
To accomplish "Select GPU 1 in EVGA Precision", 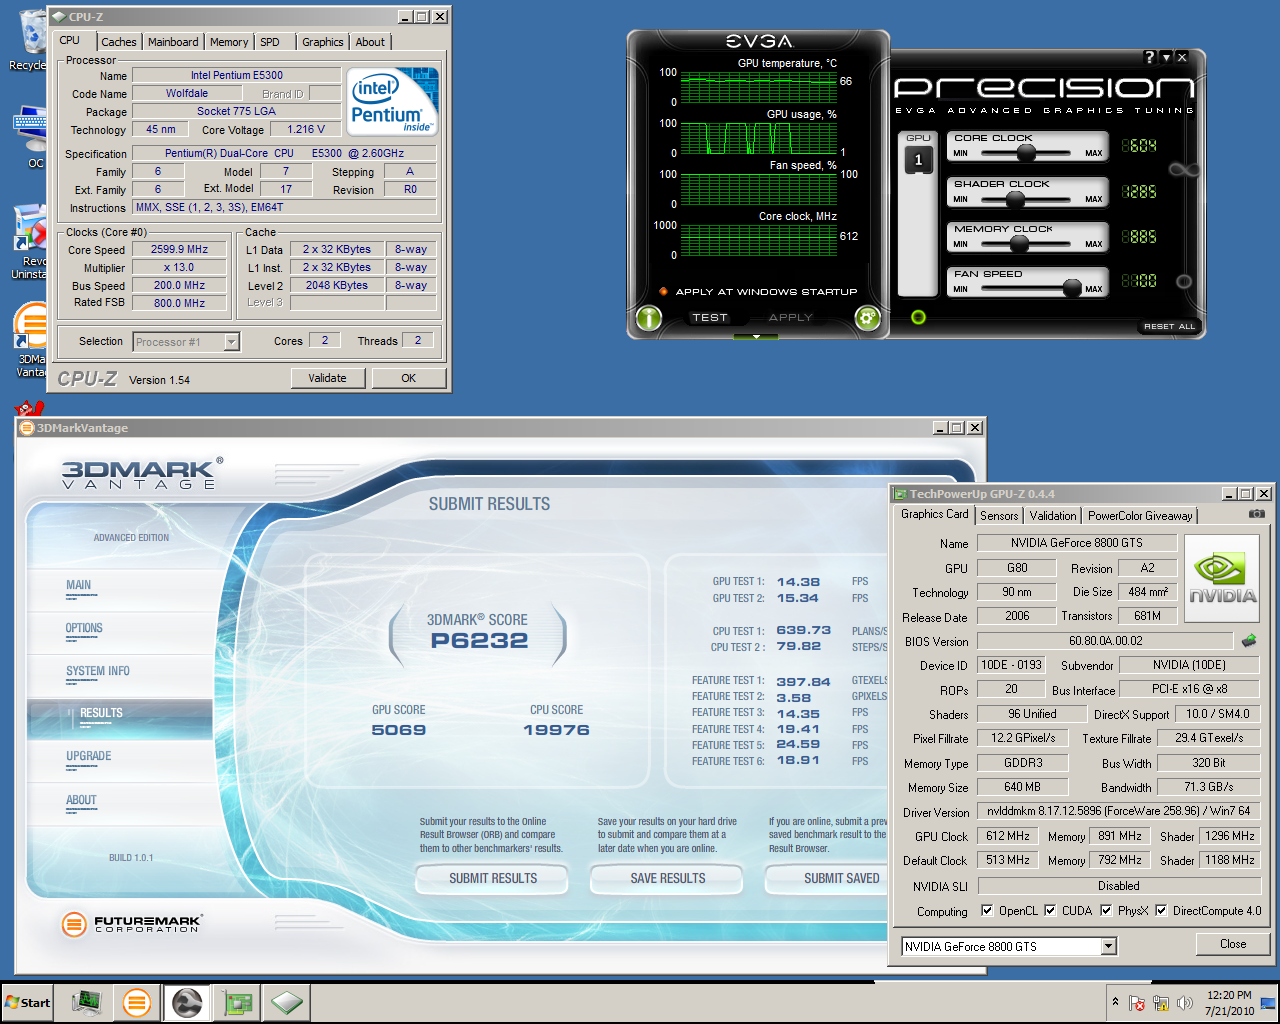I will 918,160.
